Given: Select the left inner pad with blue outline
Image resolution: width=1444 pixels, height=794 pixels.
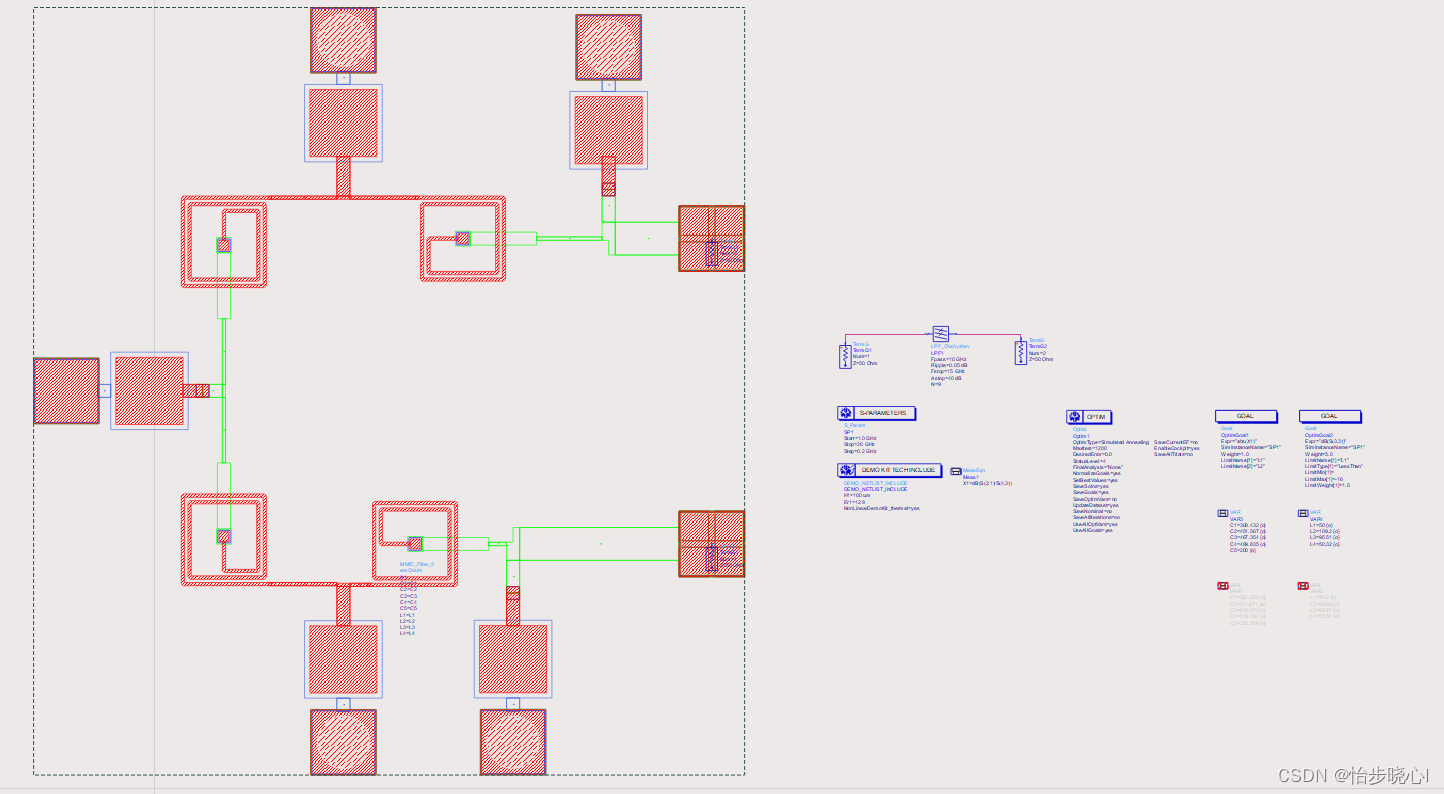Looking at the screenshot, I should [x=149, y=391].
